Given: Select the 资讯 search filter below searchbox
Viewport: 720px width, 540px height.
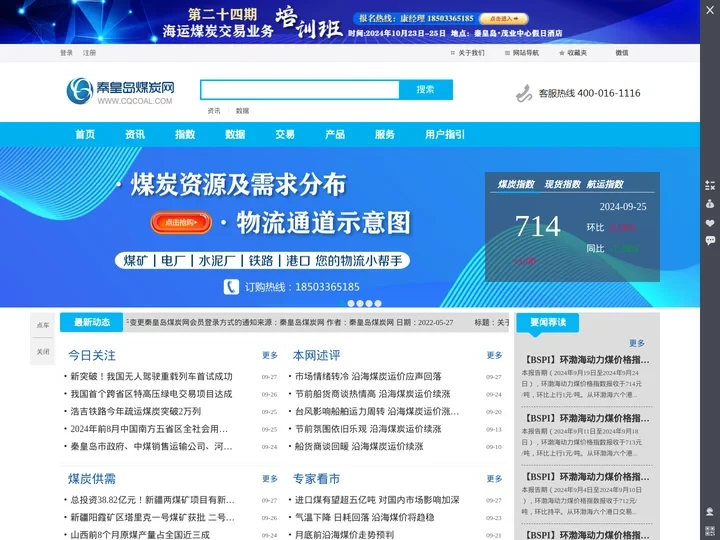Looking at the screenshot, I should [214, 111].
